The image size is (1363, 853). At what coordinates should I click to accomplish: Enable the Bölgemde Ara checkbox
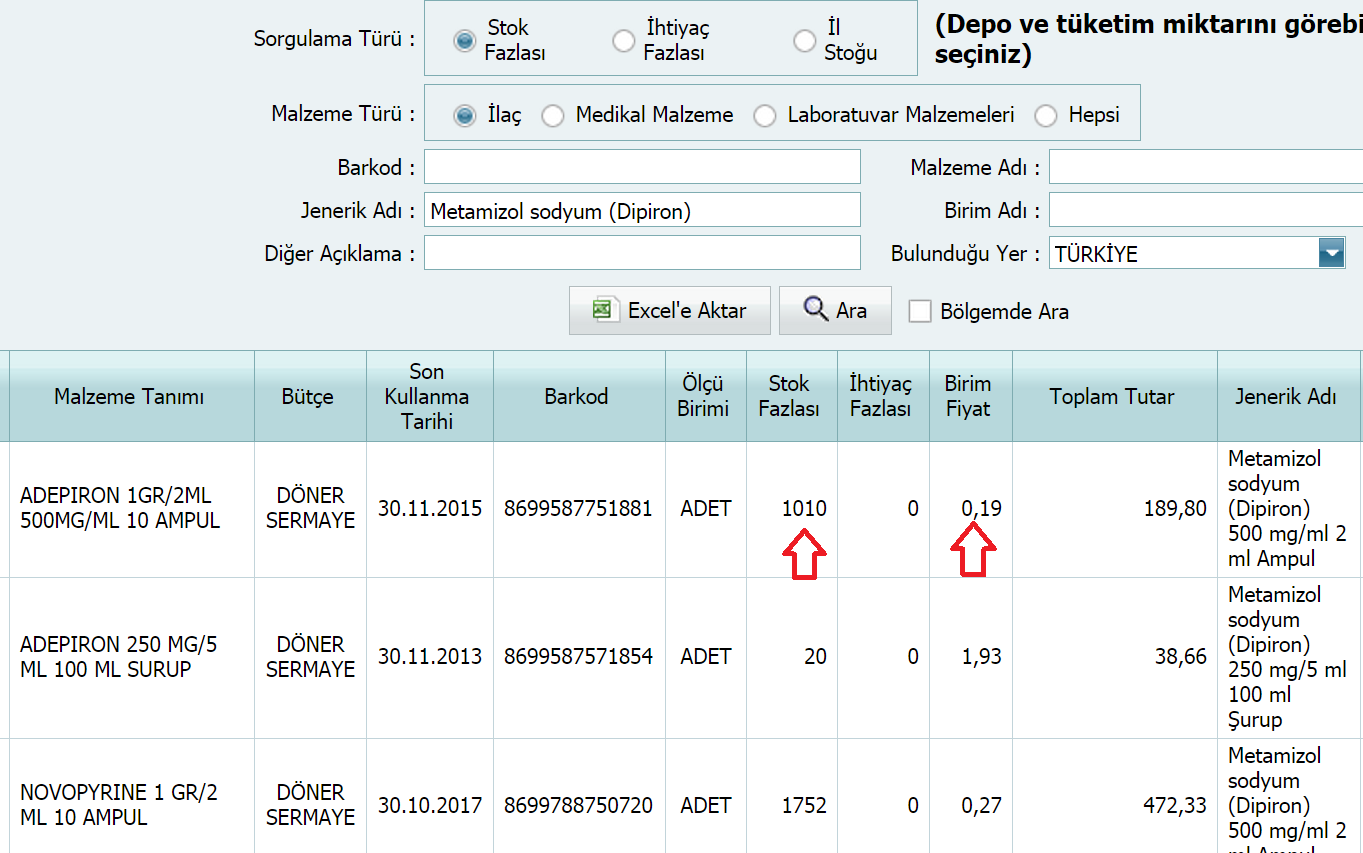[920, 311]
